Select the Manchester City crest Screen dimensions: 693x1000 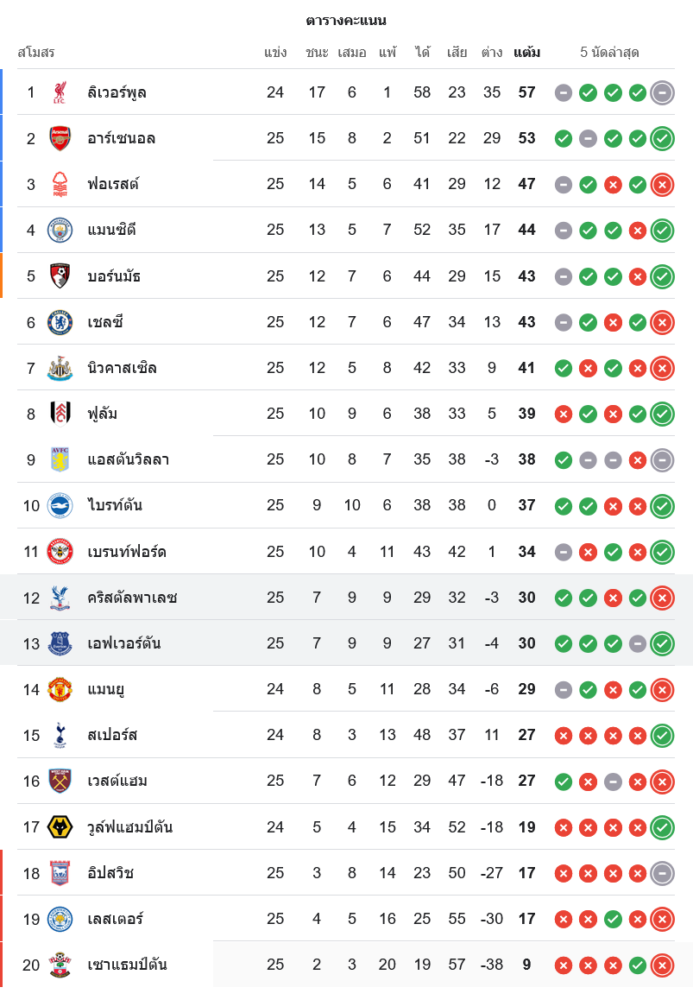click(x=60, y=230)
